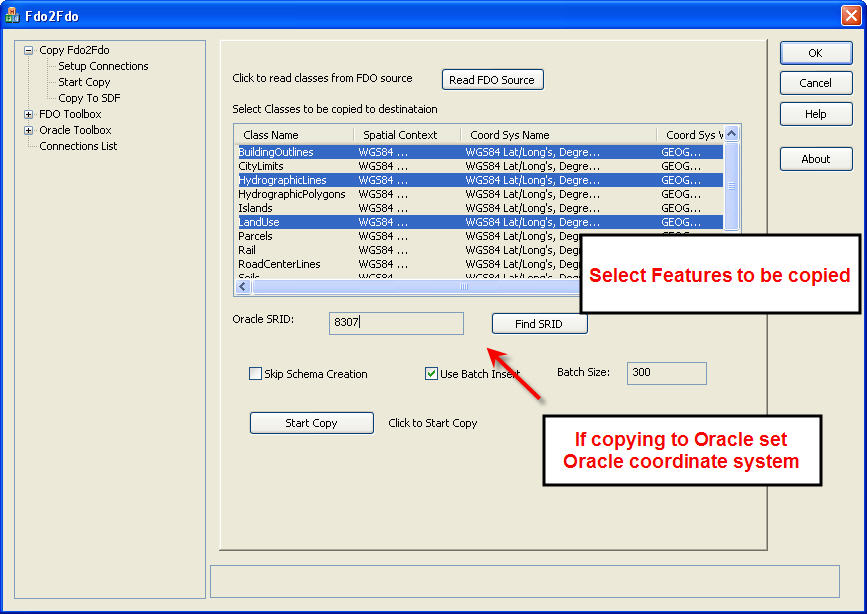Click the Find SRID button
The image size is (867, 614).
(x=539, y=324)
